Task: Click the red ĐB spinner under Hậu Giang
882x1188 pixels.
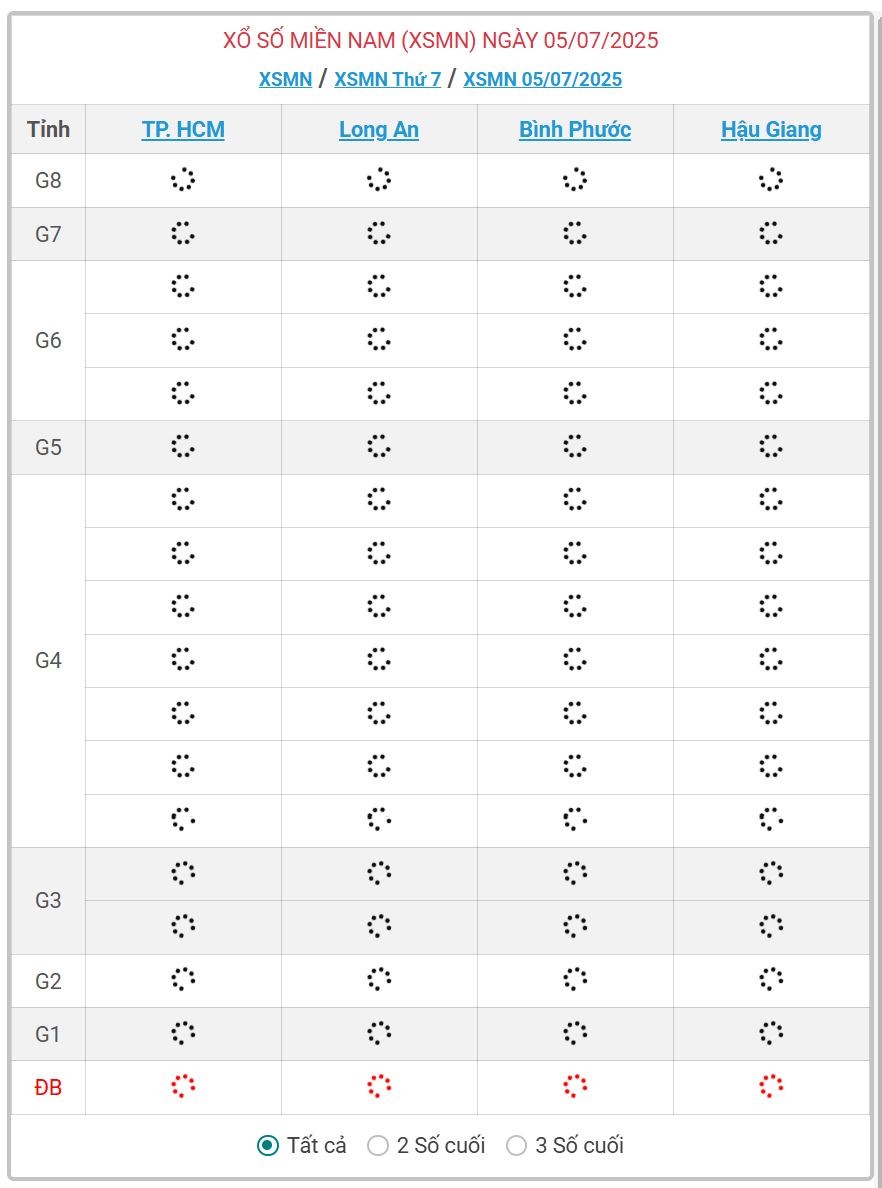Action: [771, 1086]
